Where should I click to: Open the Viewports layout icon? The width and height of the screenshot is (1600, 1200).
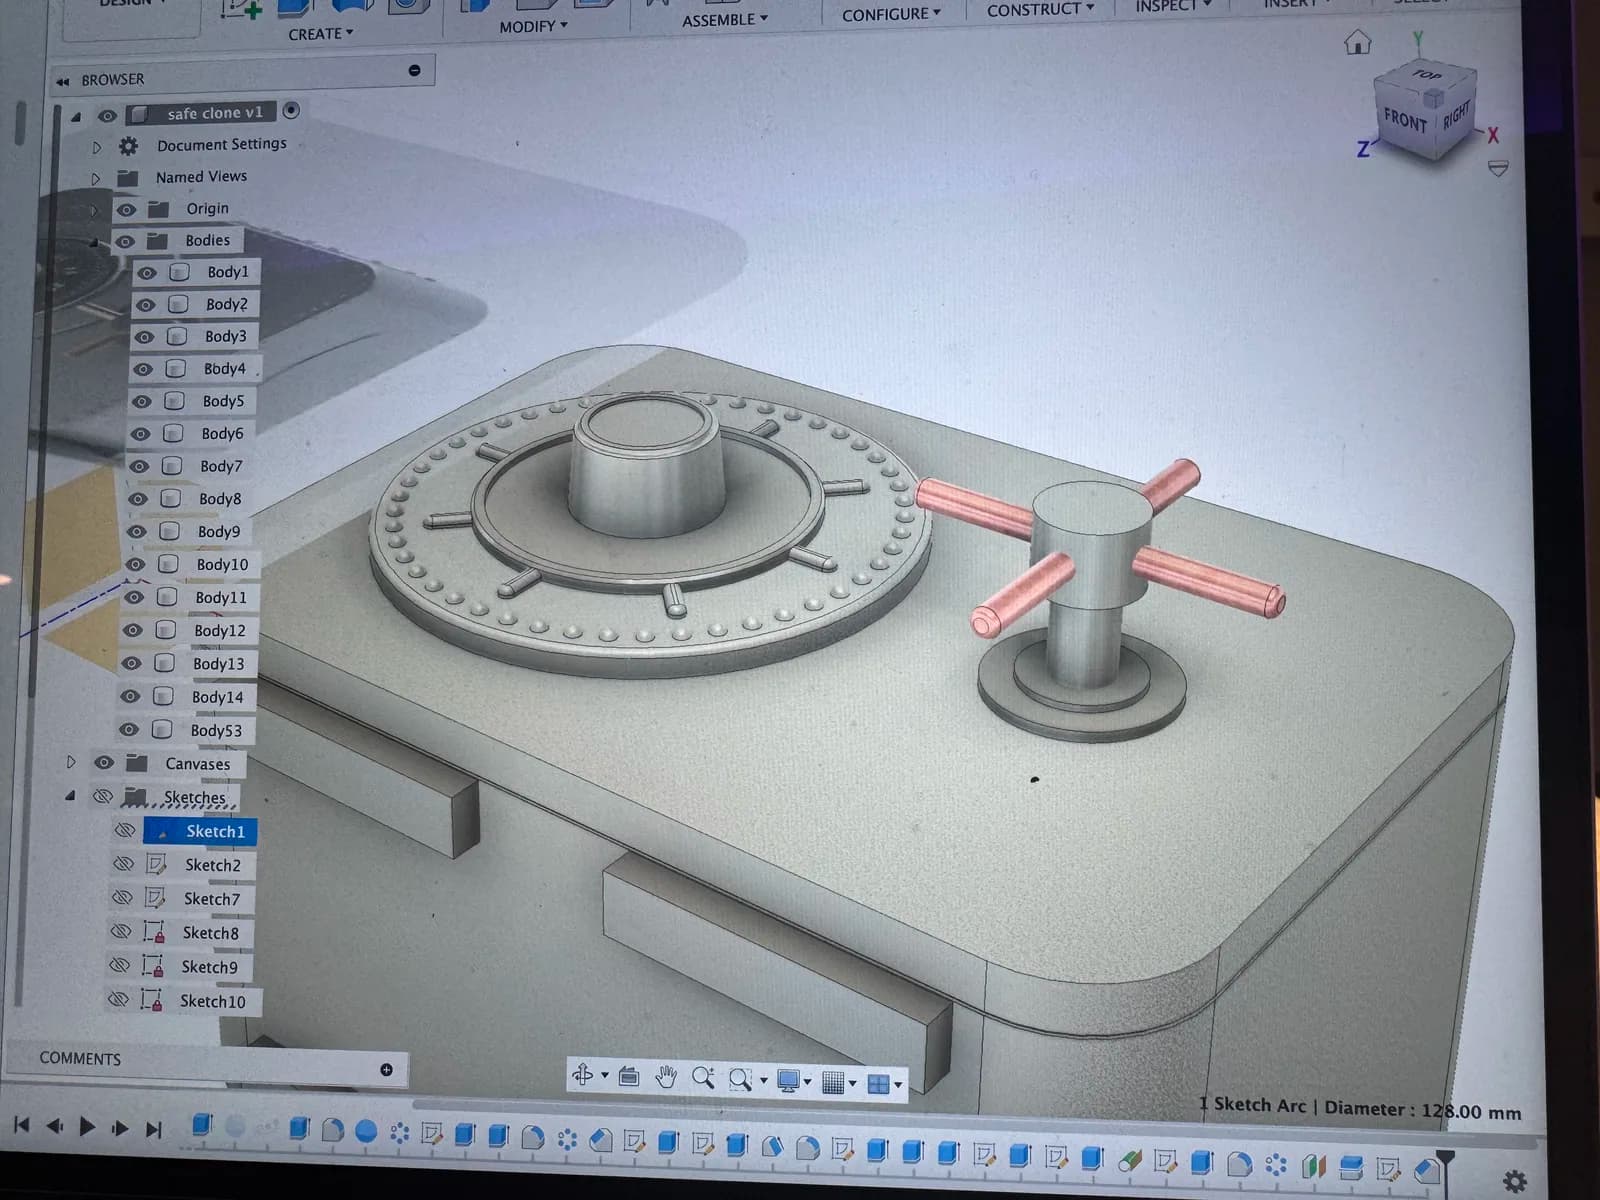[878, 1084]
